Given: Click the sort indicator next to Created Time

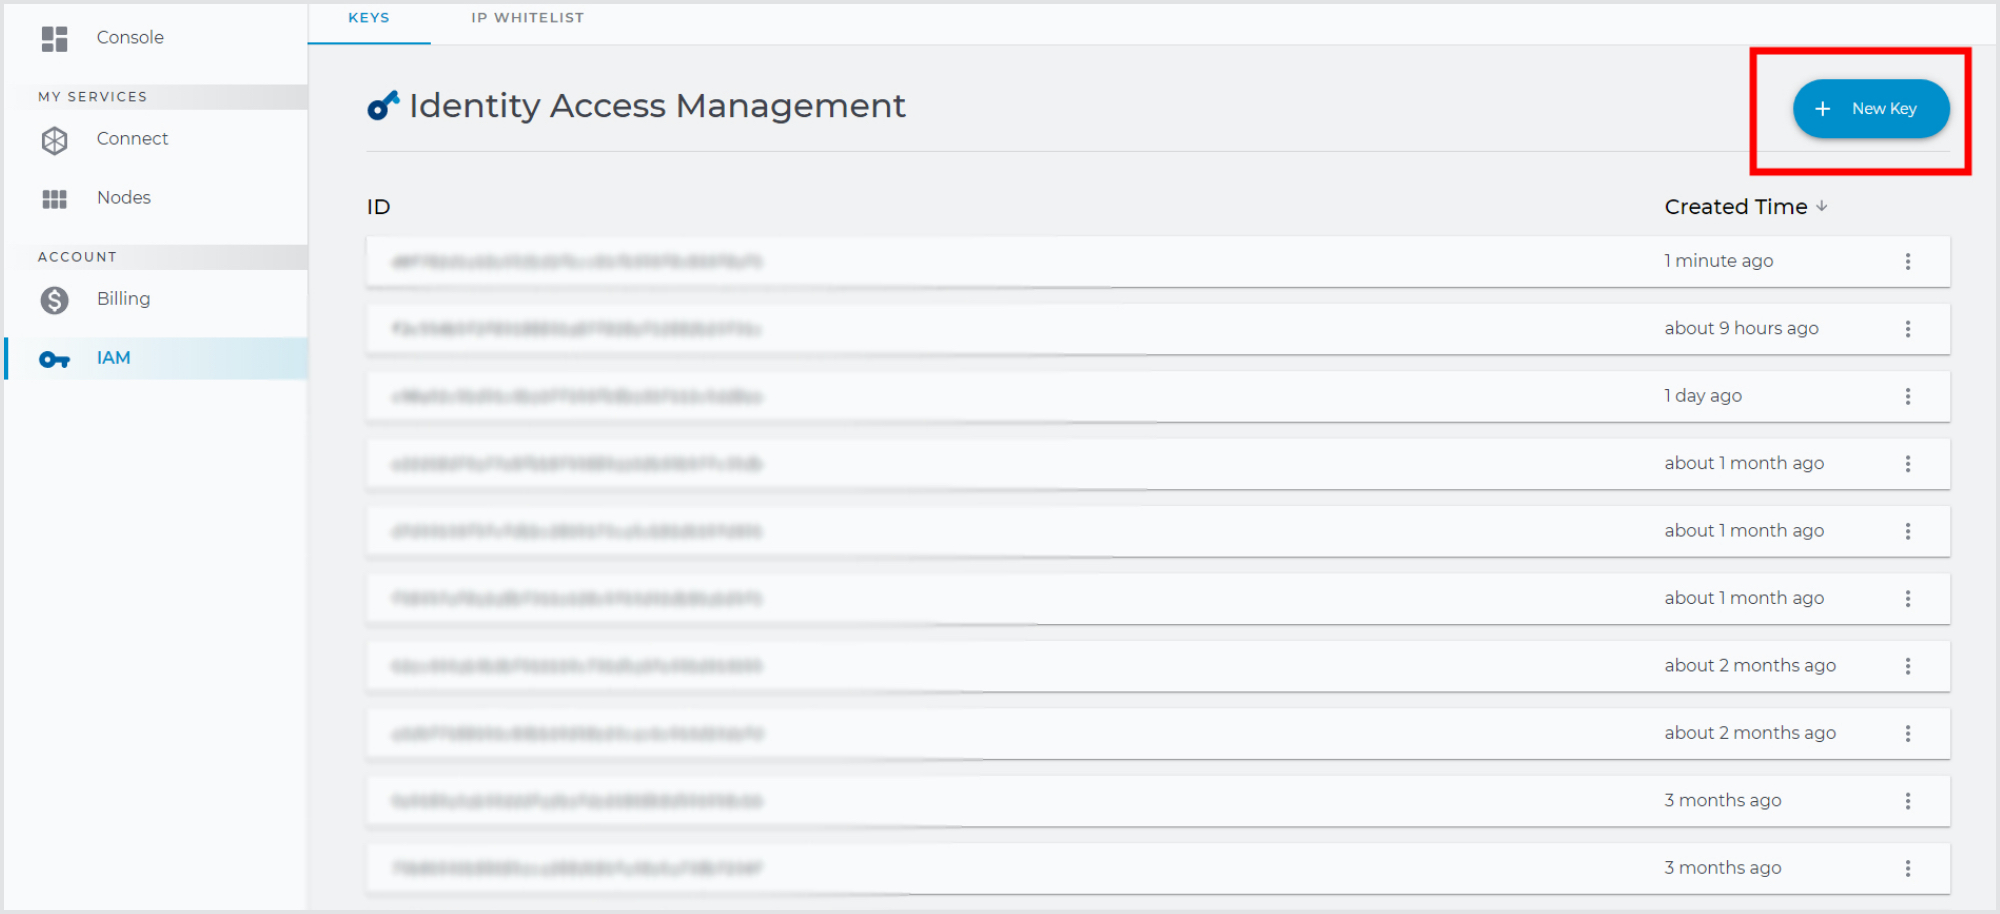Looking at the screenshot, I should tap(1822, 206).
